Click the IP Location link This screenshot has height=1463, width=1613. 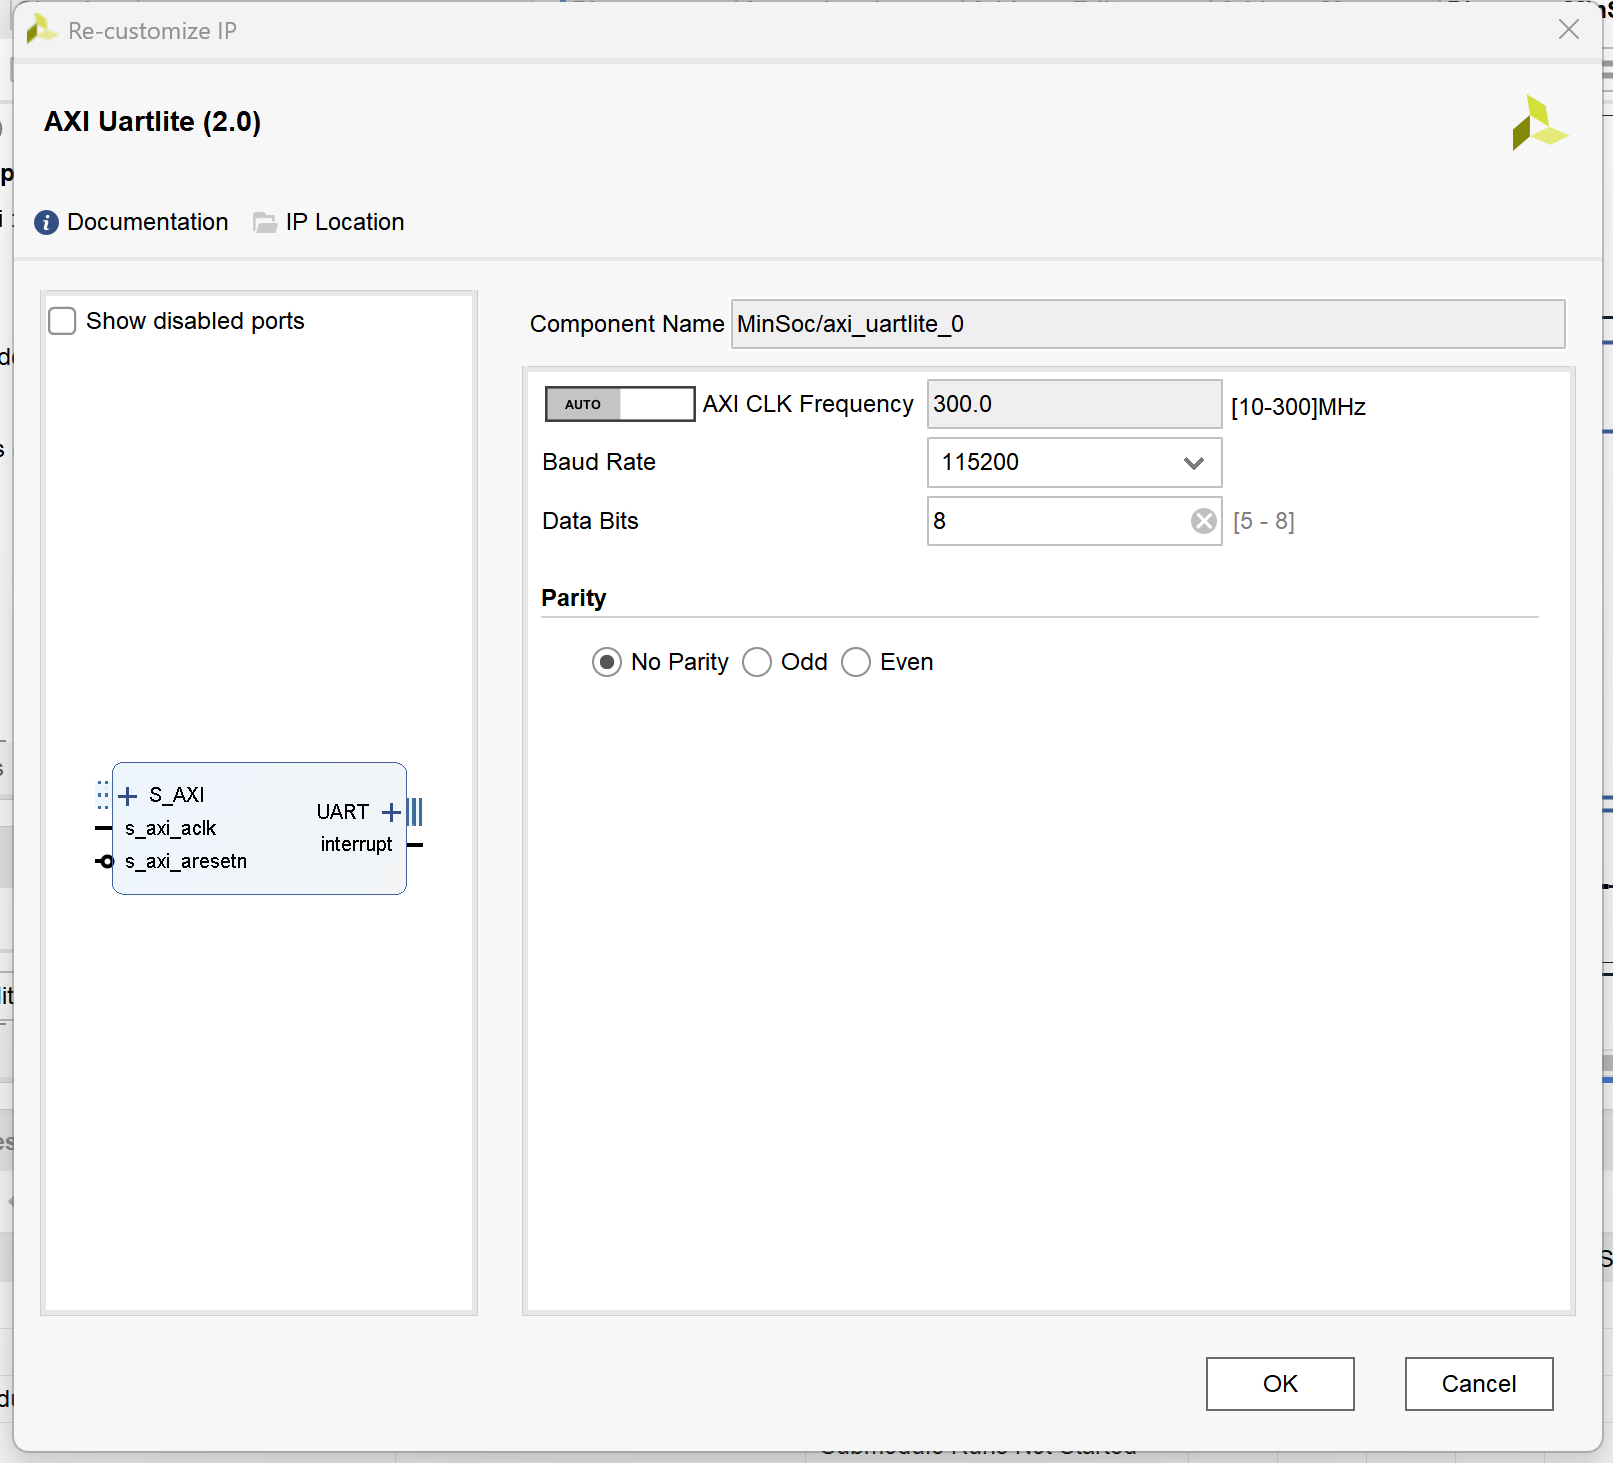point(345,222)
